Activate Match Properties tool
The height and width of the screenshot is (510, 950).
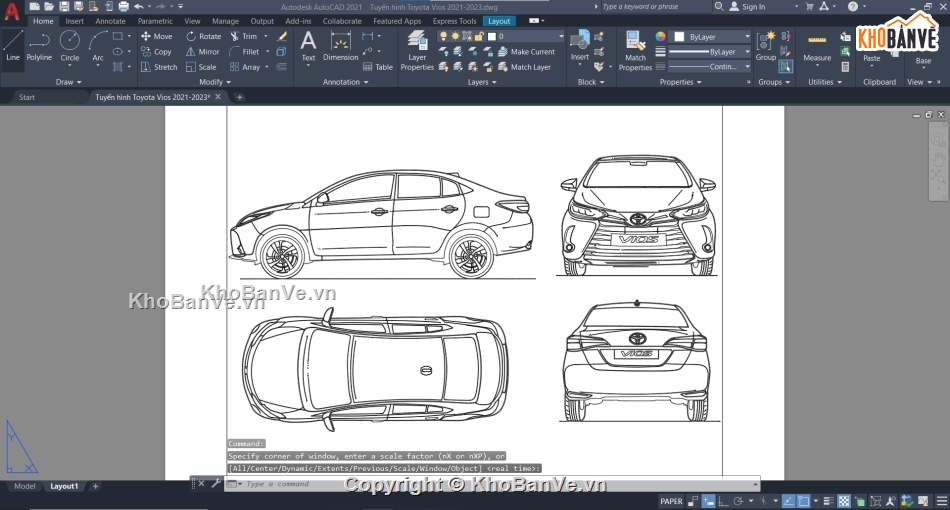pos(635,51)
